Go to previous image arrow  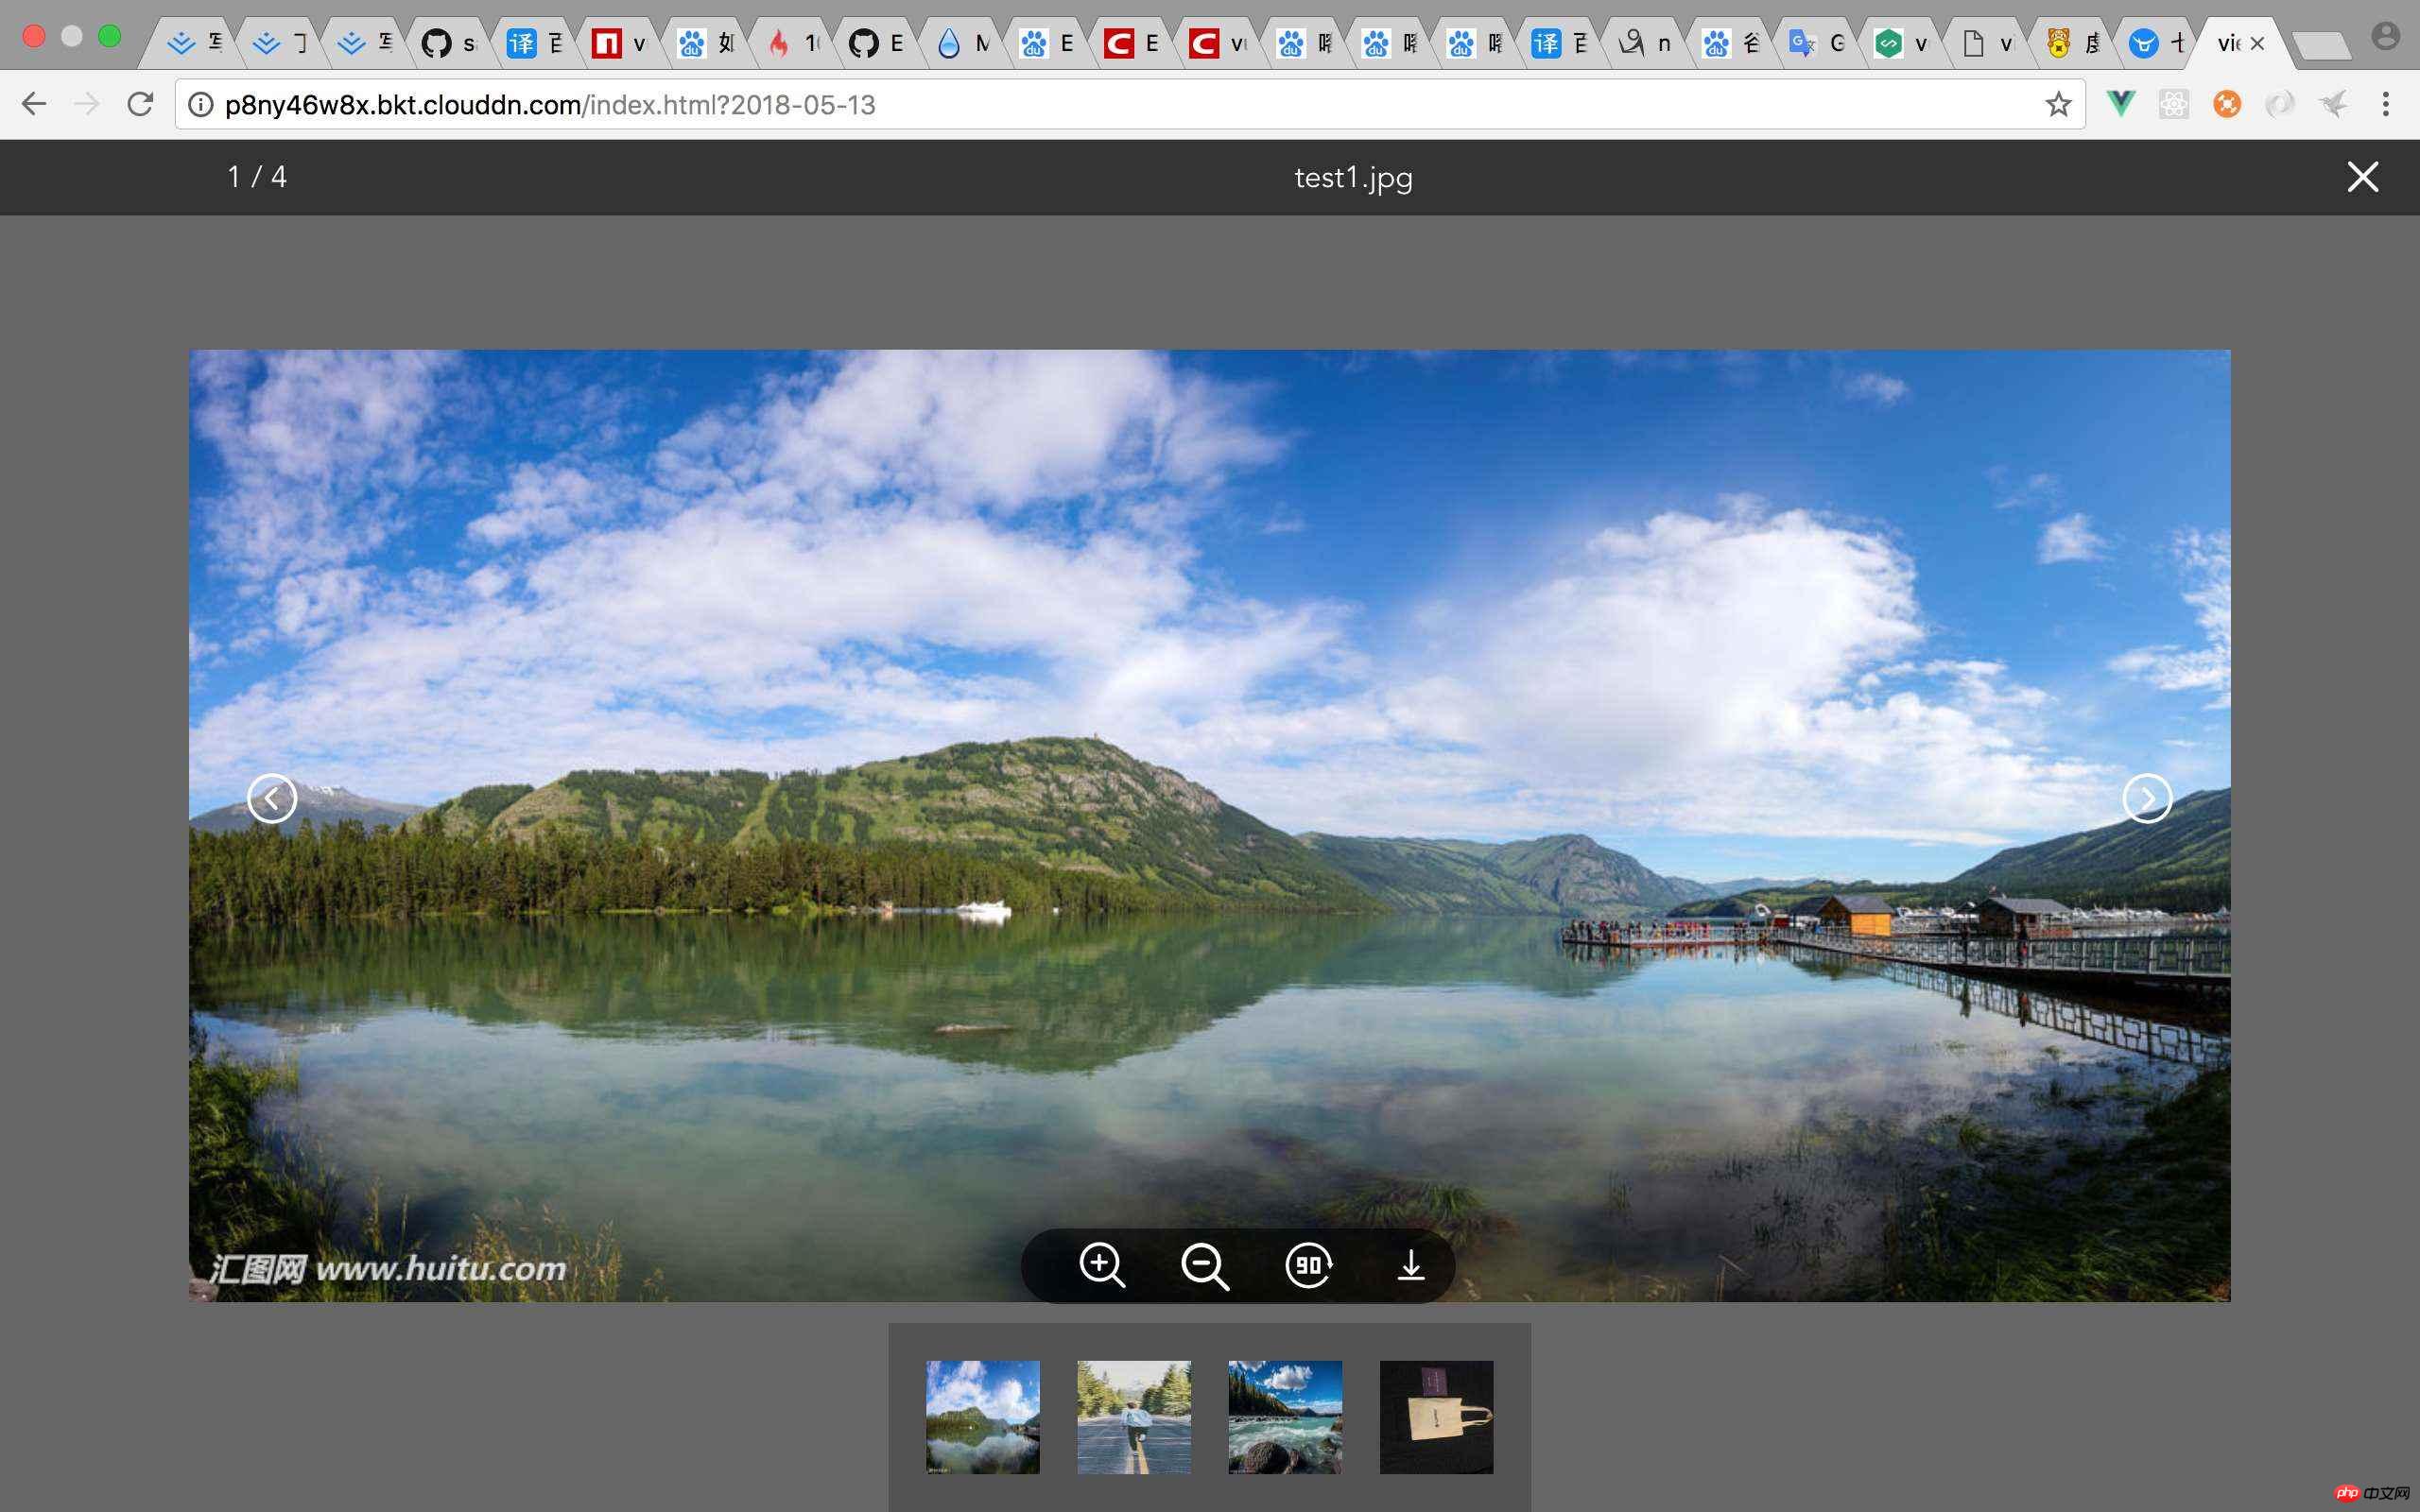point(272,798)
